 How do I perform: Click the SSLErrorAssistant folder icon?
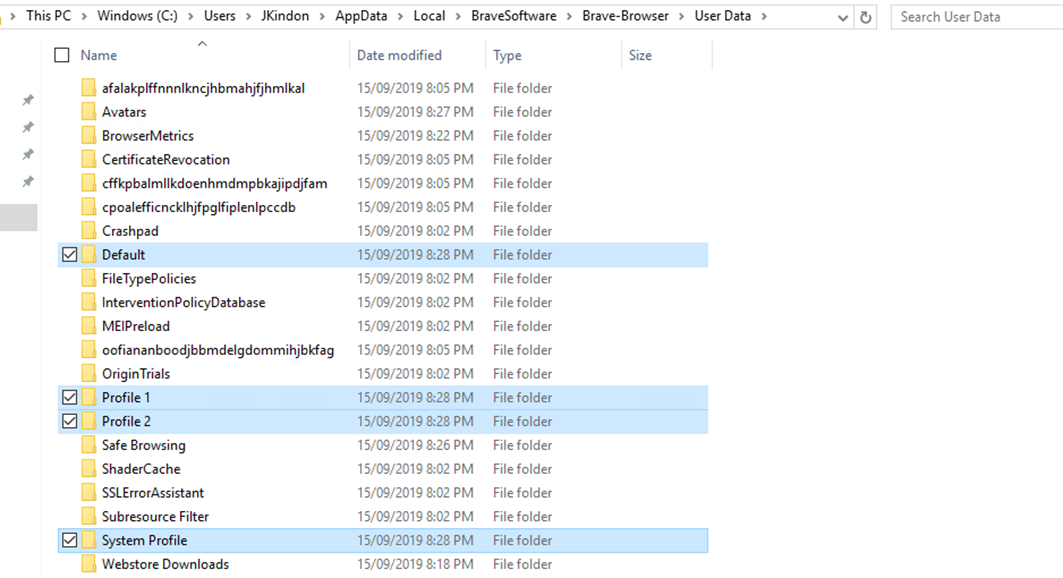pyautogui.click(x=89, y=493)
